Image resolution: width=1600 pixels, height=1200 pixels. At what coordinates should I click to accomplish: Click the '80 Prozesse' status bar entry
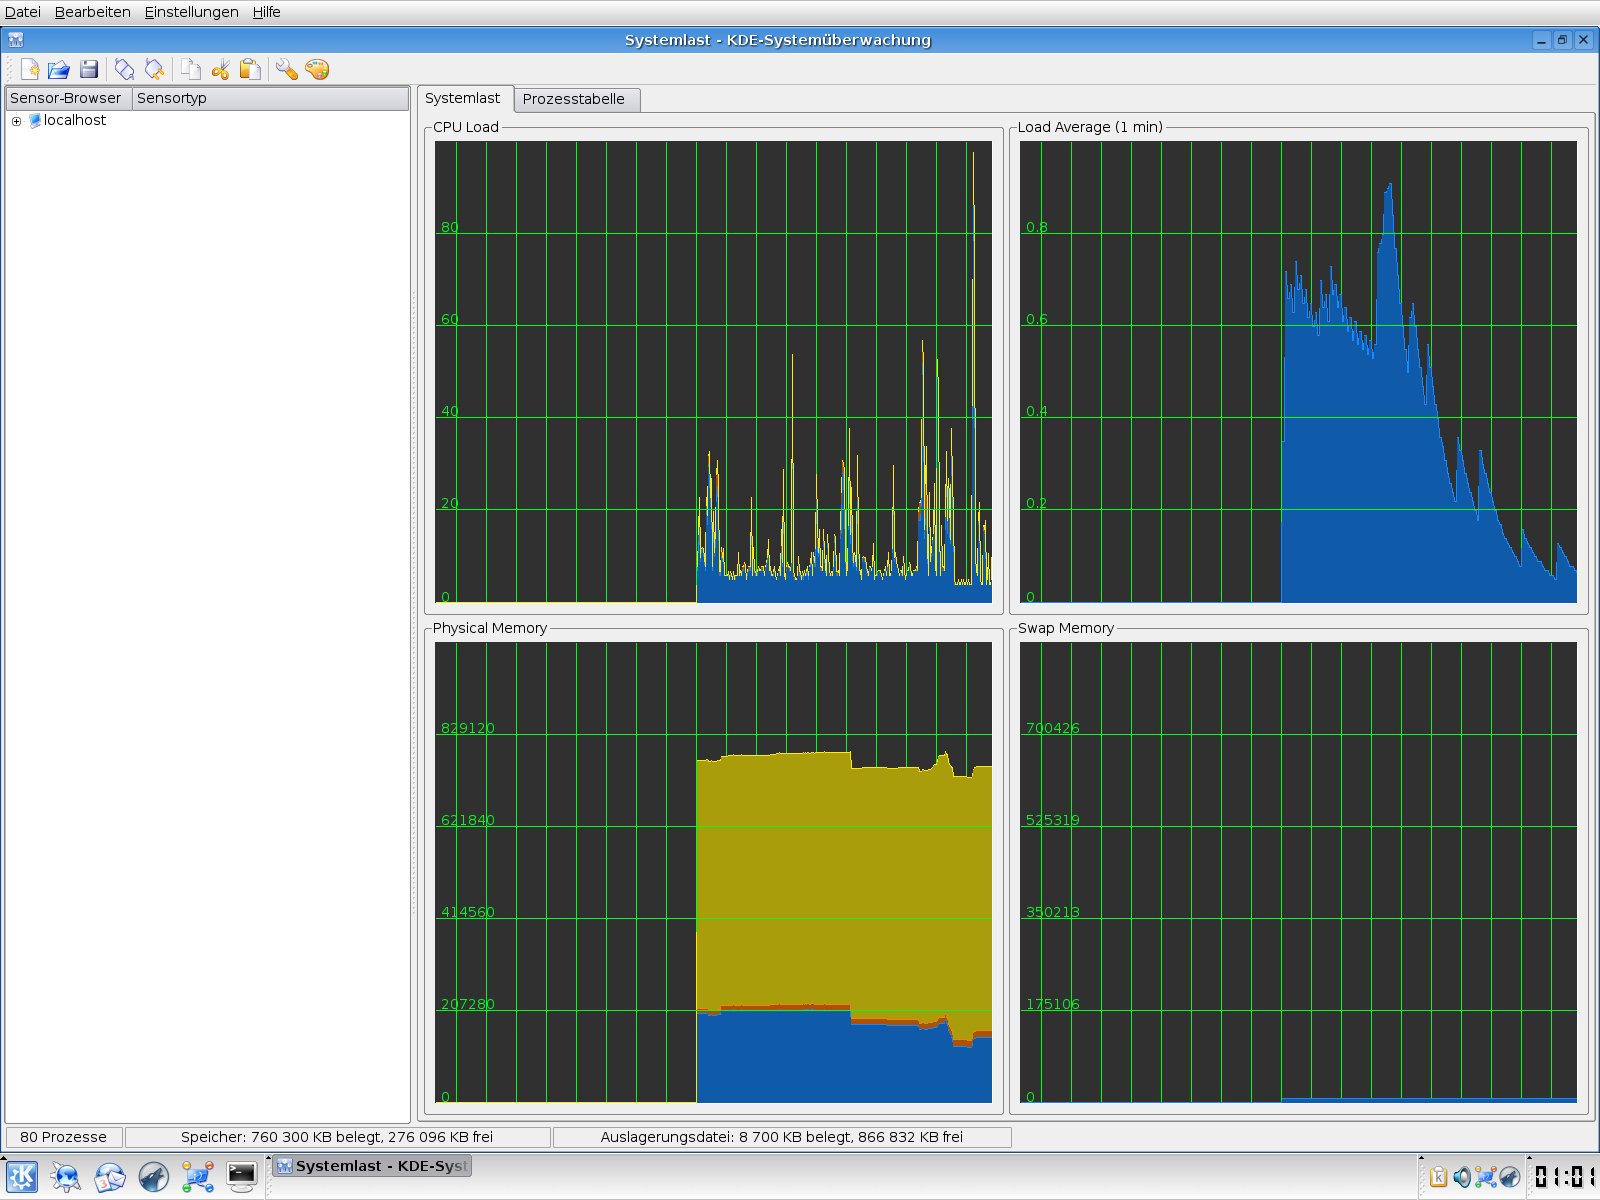coord(64,1137)
